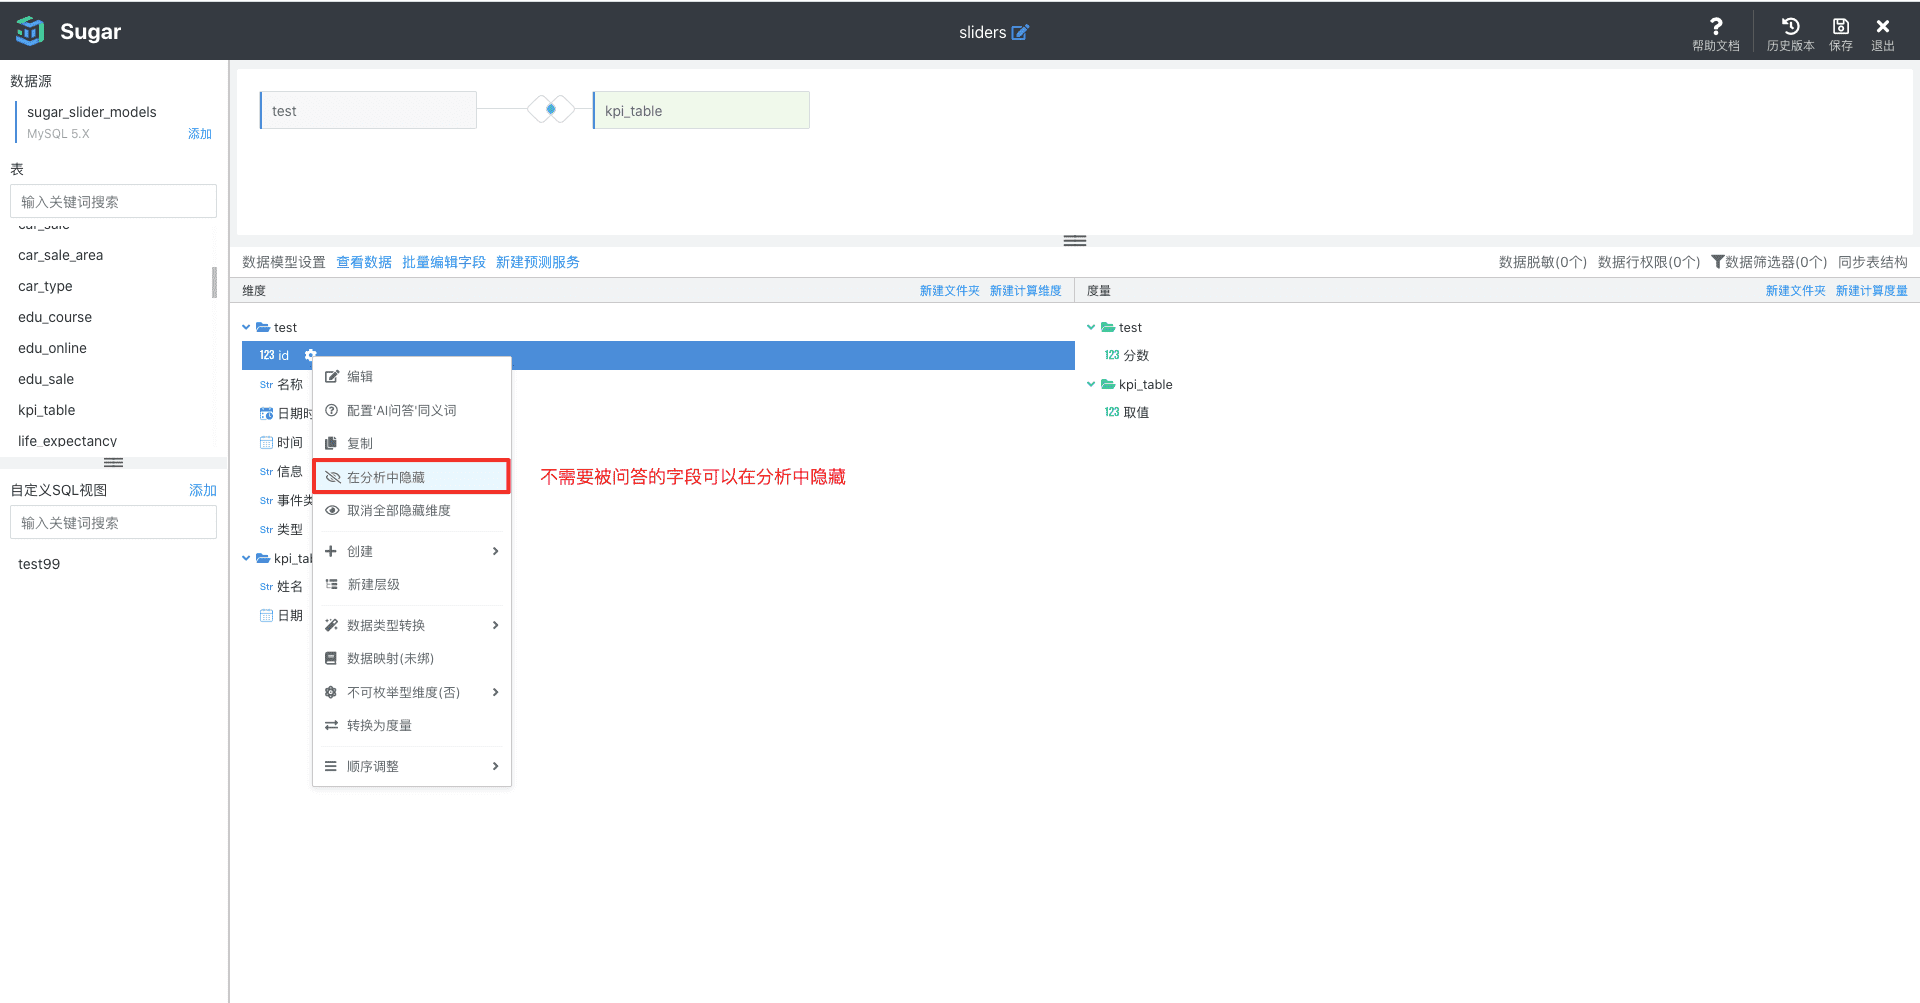Image resolution: width=1920 pixels, height=1003 pixels.
Task: Collapse the kpi_table folder in measures
Action: [1091, 384]
